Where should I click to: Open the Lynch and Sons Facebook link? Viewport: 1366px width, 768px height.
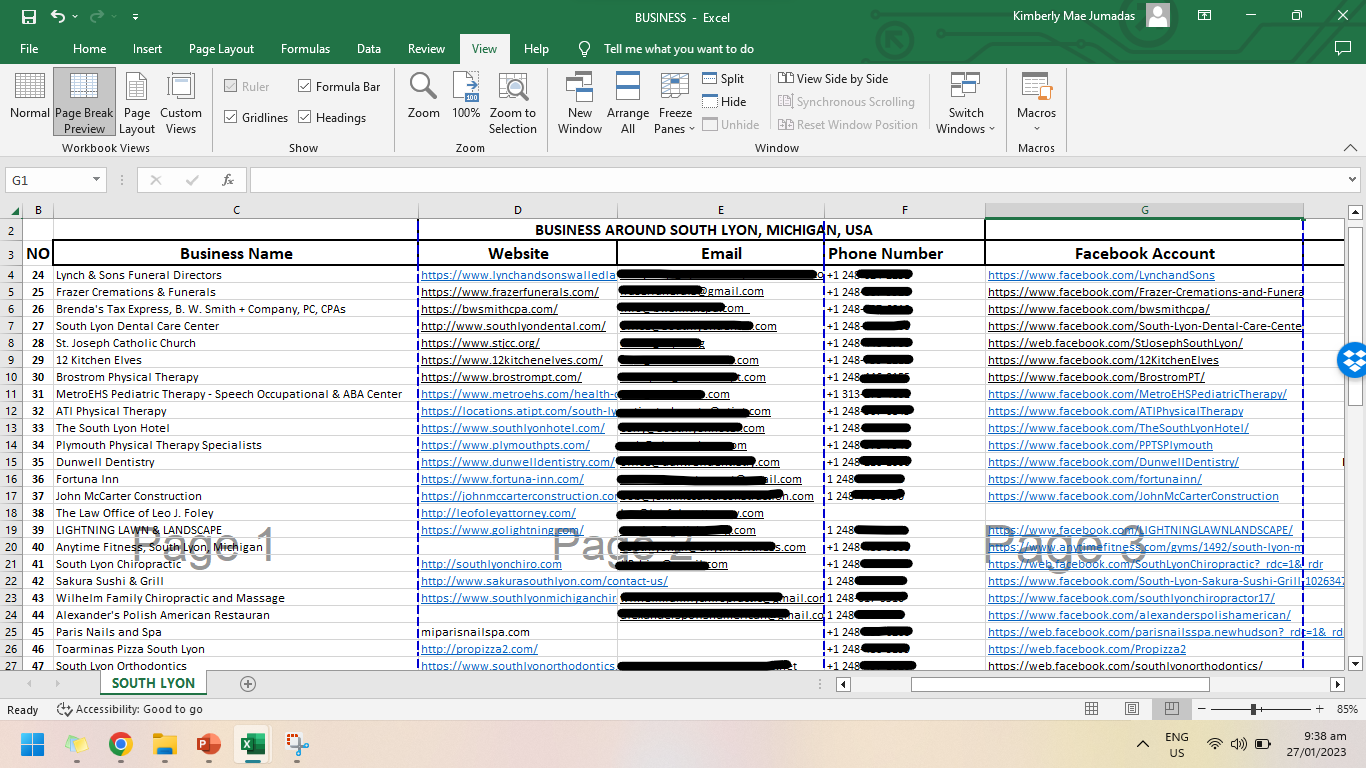pyautogui.click(x=1101, y=275)
